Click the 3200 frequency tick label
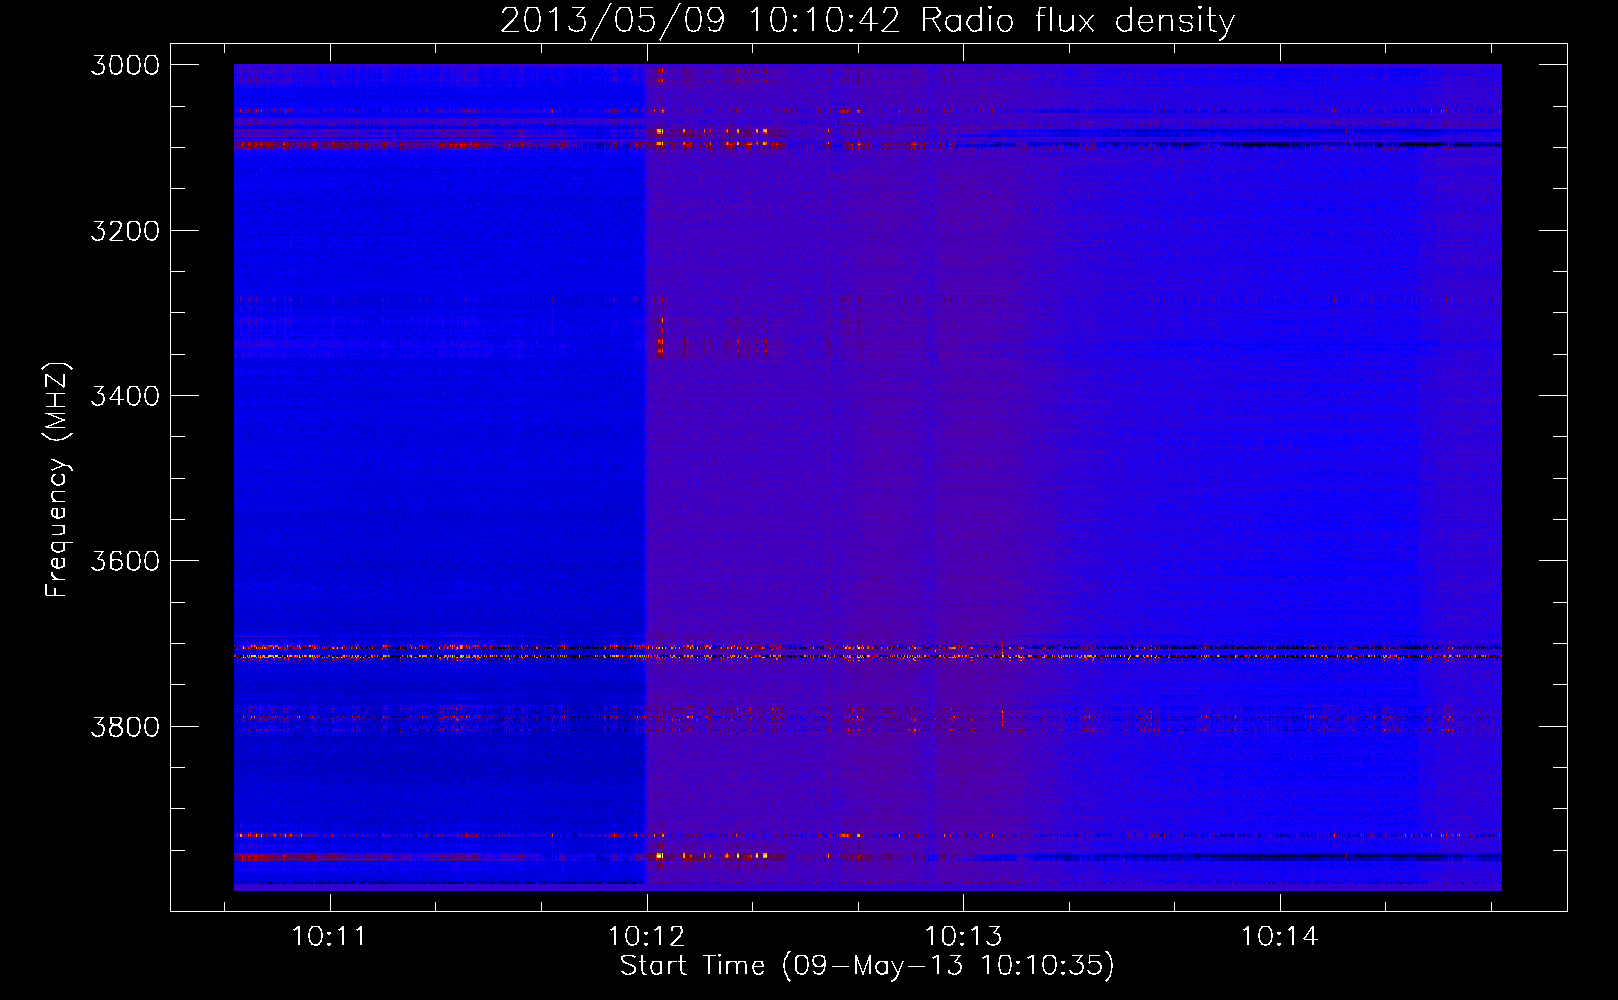 click(x=125, y=231)
